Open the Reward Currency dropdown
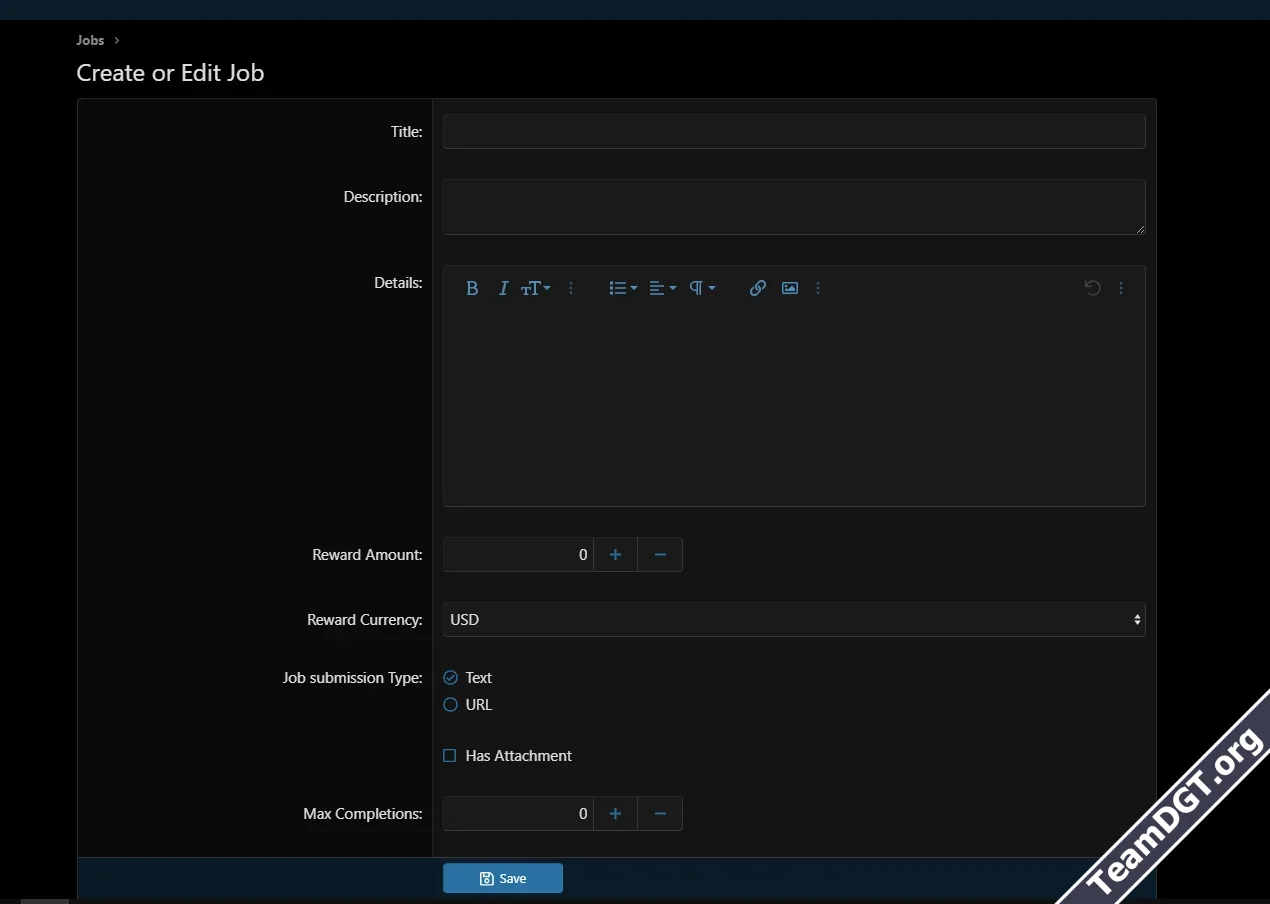Screen dimensions: 1270x904 coord(794,620)
